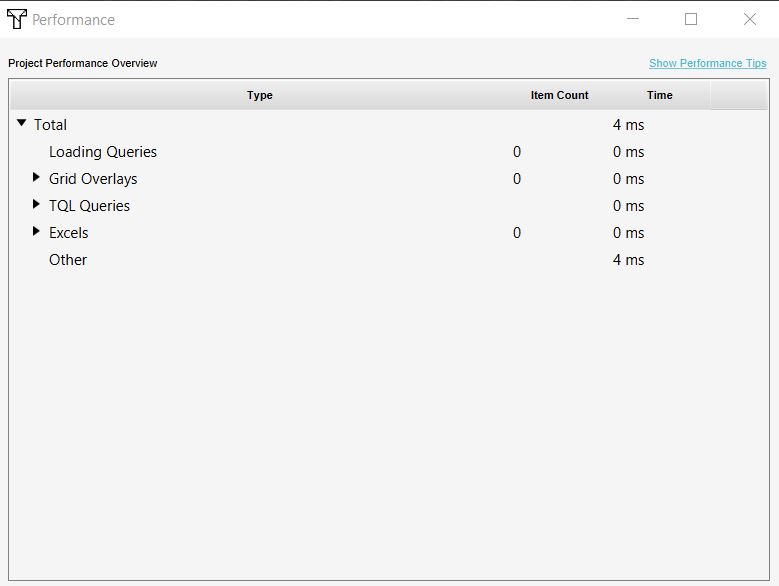Image resolution: width=779 pixels, height=586 pixels.
Task: Collapse the Total tree node arrow
Action: point(22,124)
